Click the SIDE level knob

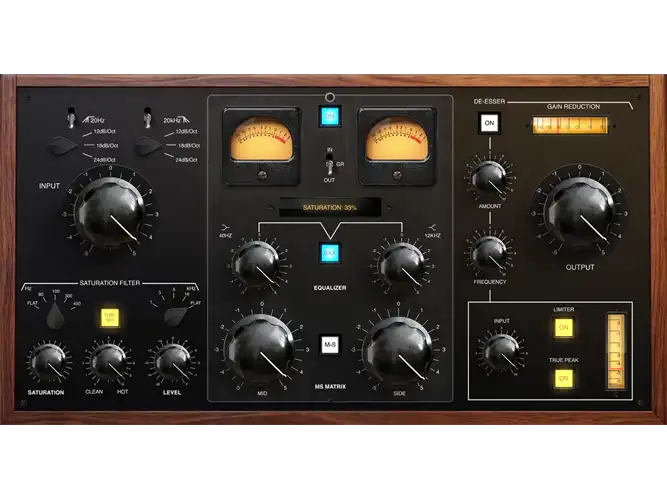[398, 350]
